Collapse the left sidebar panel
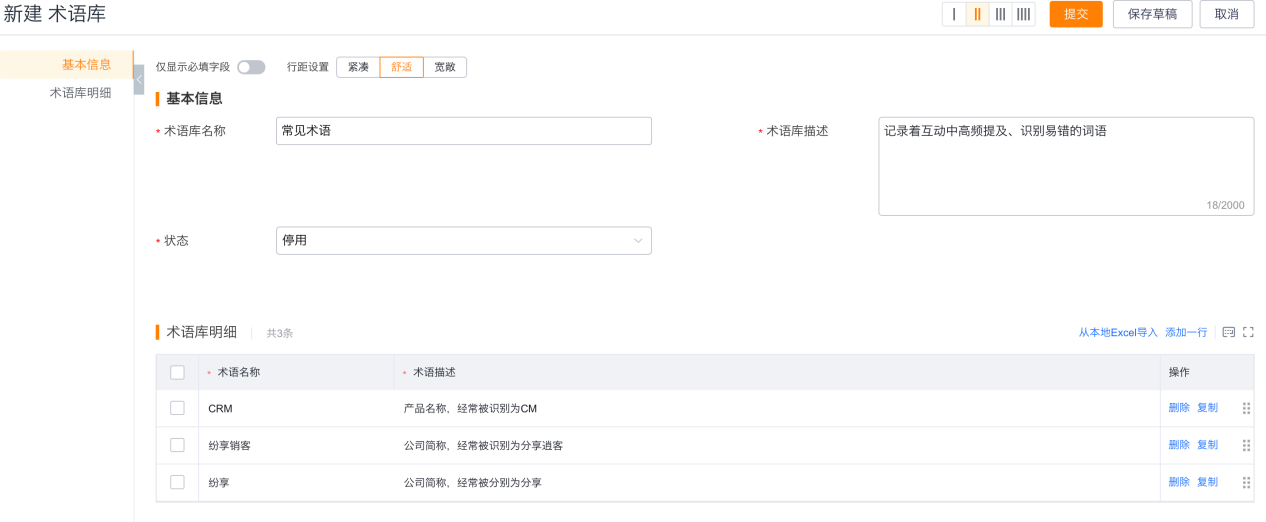Viewport: 1266px width, 522px height. point(139,79)
